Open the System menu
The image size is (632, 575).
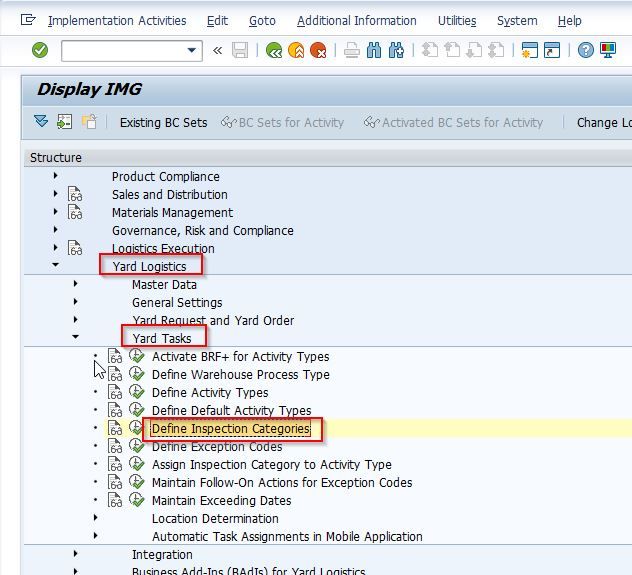click(517, 21)
